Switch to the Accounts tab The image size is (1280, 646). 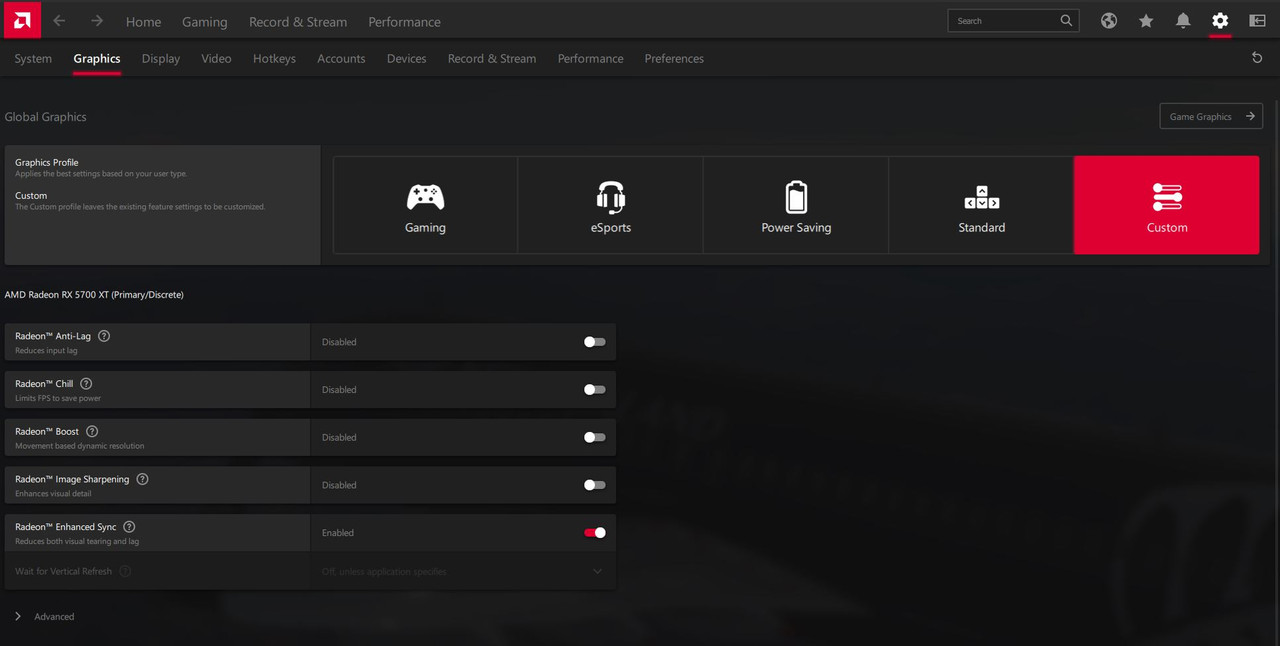pyautogui.click(x=341, y=58)
